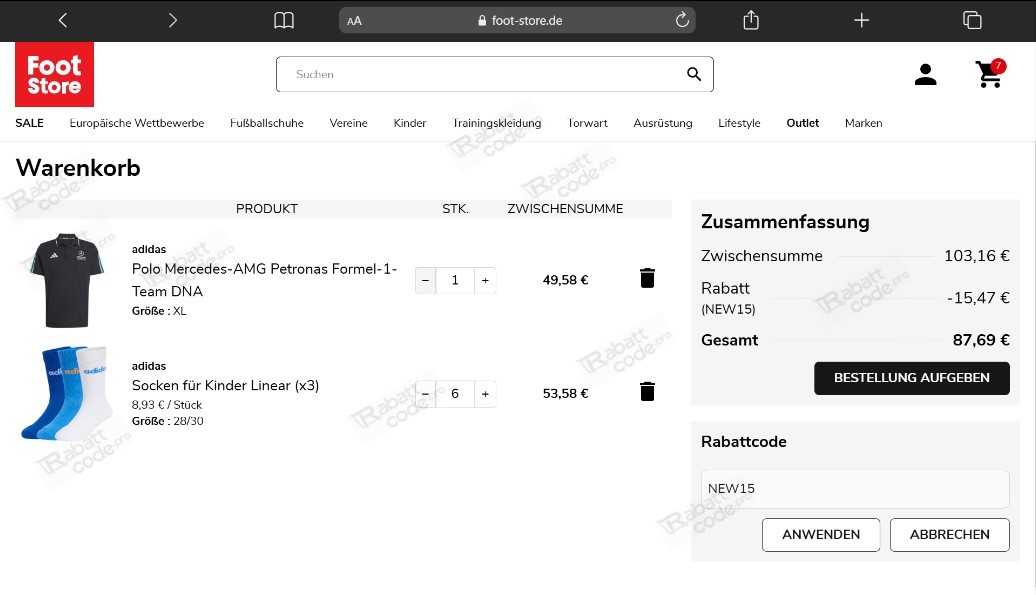Open a new tab with the plus icon
Image resolution: width=1036 pixels, height=595 pixels.
(x=861, y=20)
